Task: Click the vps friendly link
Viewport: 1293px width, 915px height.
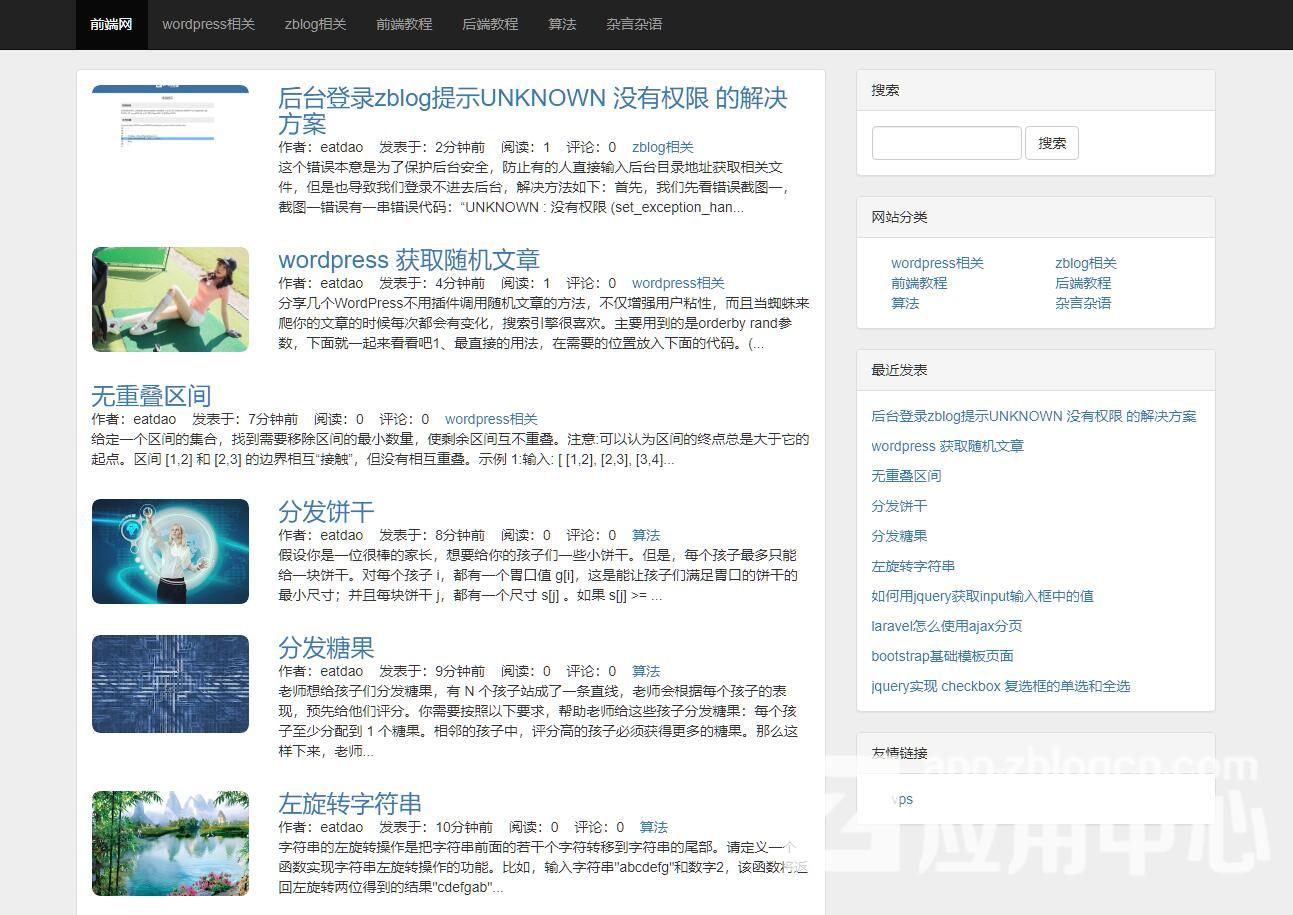Action: click(x=902, y=799)
